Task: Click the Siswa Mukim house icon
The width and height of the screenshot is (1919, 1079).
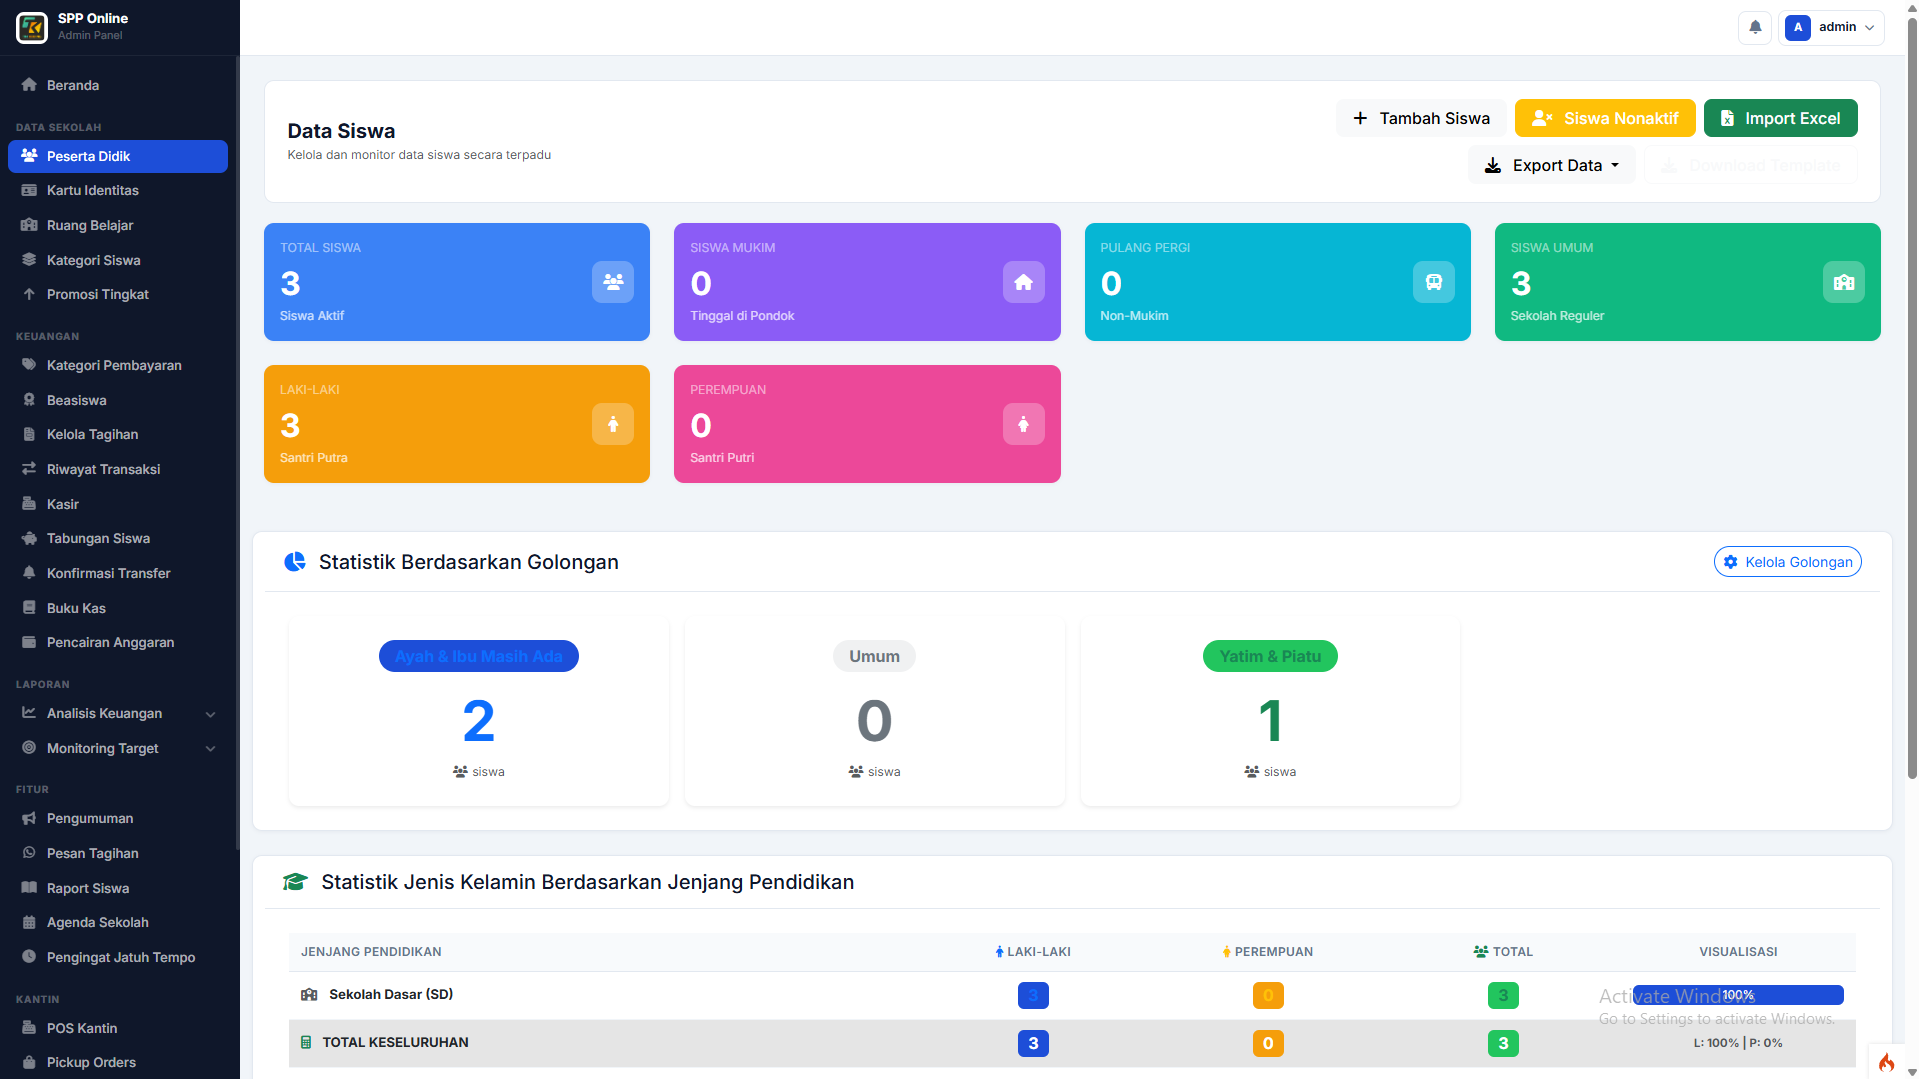Action: tap(1024, 282)
